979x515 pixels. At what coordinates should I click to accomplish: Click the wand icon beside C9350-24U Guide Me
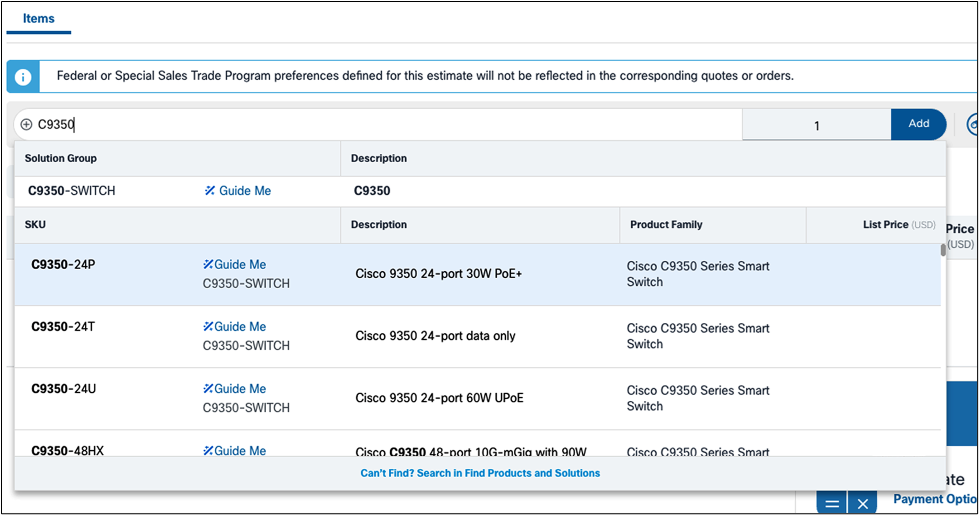(x=208, y=388)
